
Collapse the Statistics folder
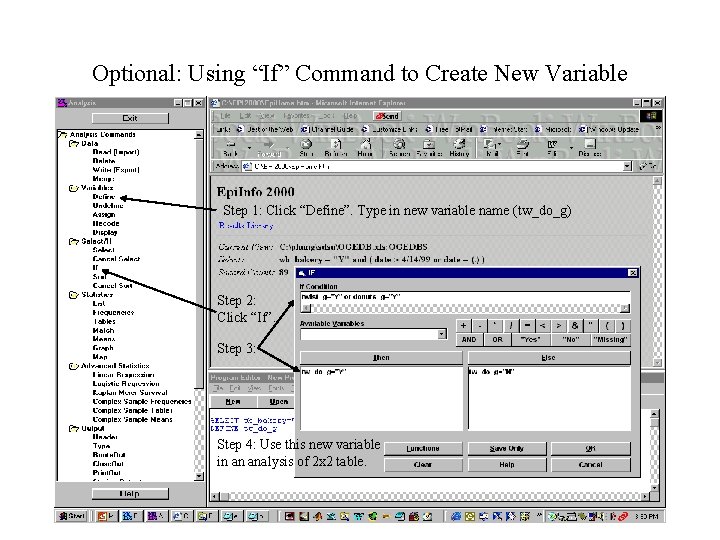pos(73,295)
